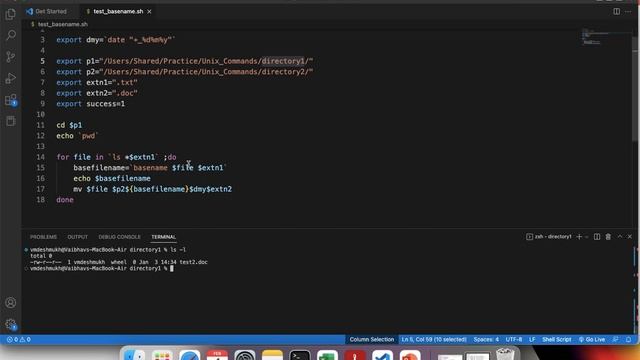Open the Explorer view in activity bar
This screenshot has height=360, width=640.
pyautogui.click(x=11, y=15)
